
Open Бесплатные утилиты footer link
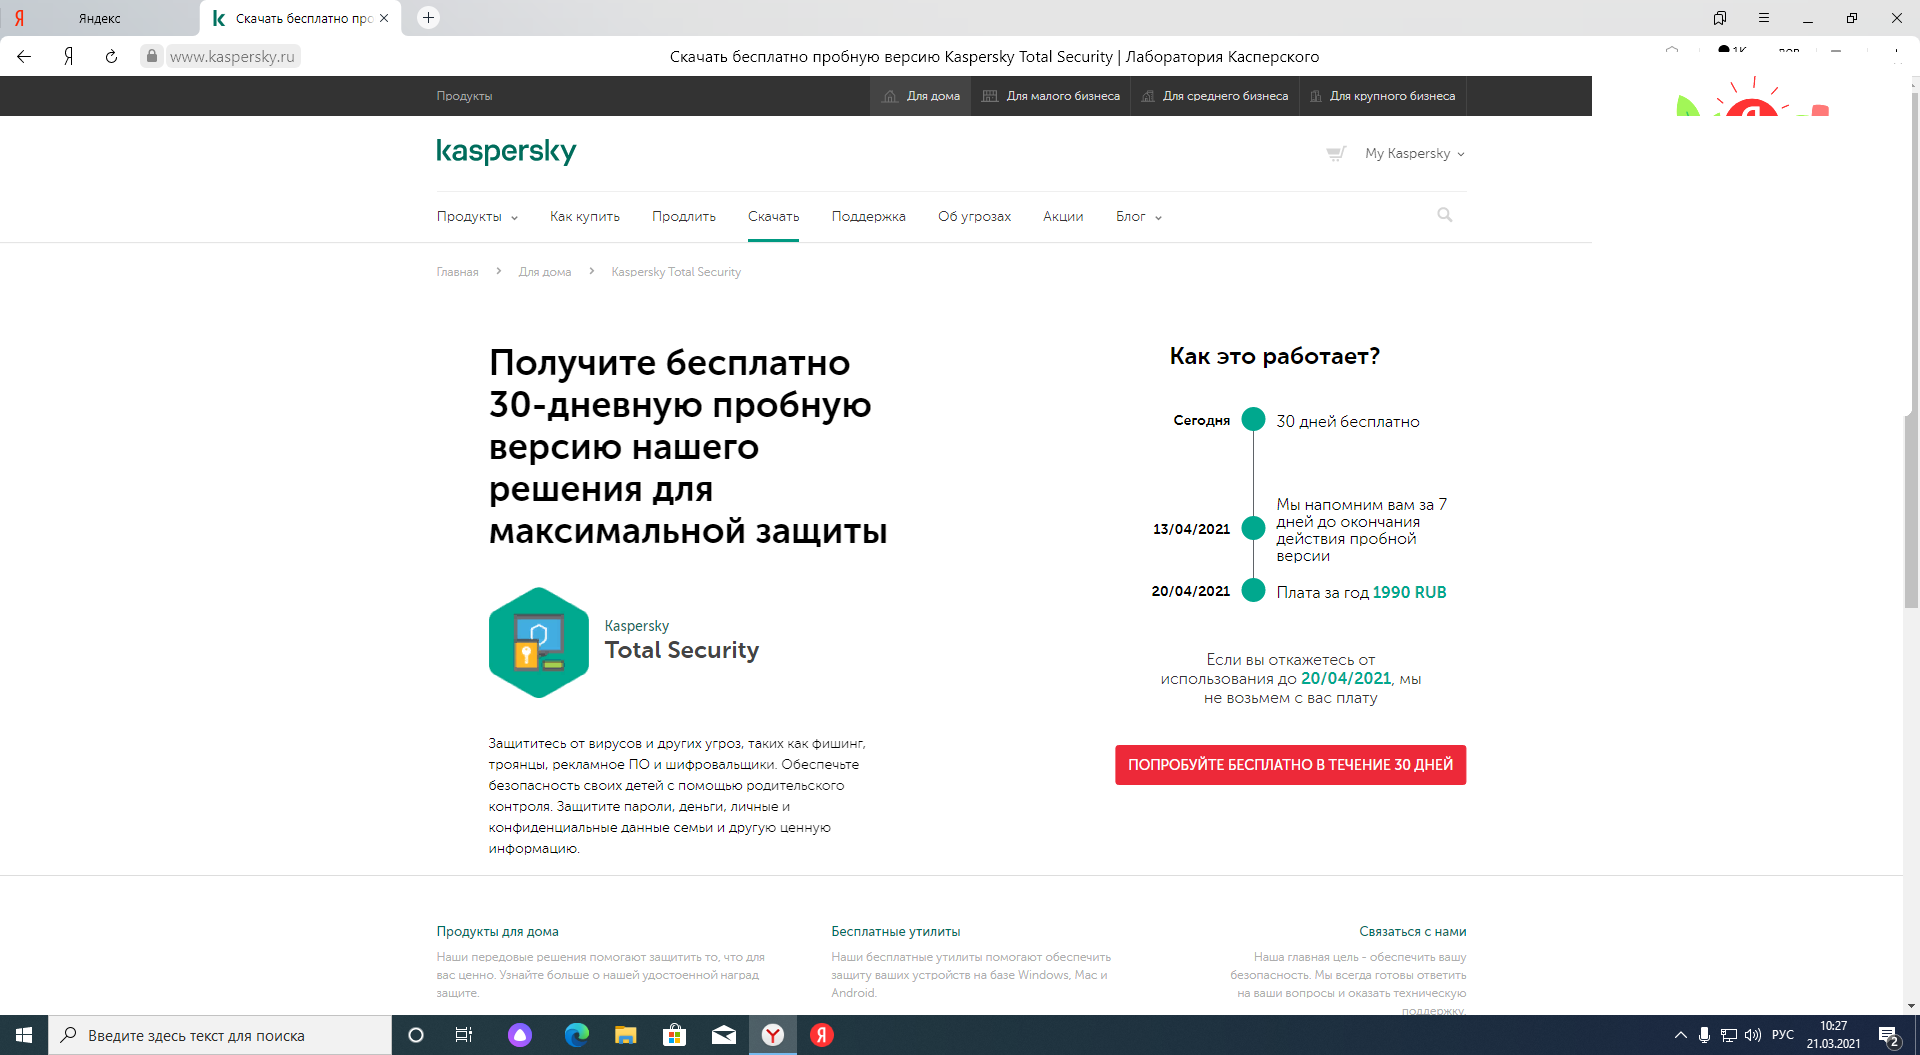point(896,931)
